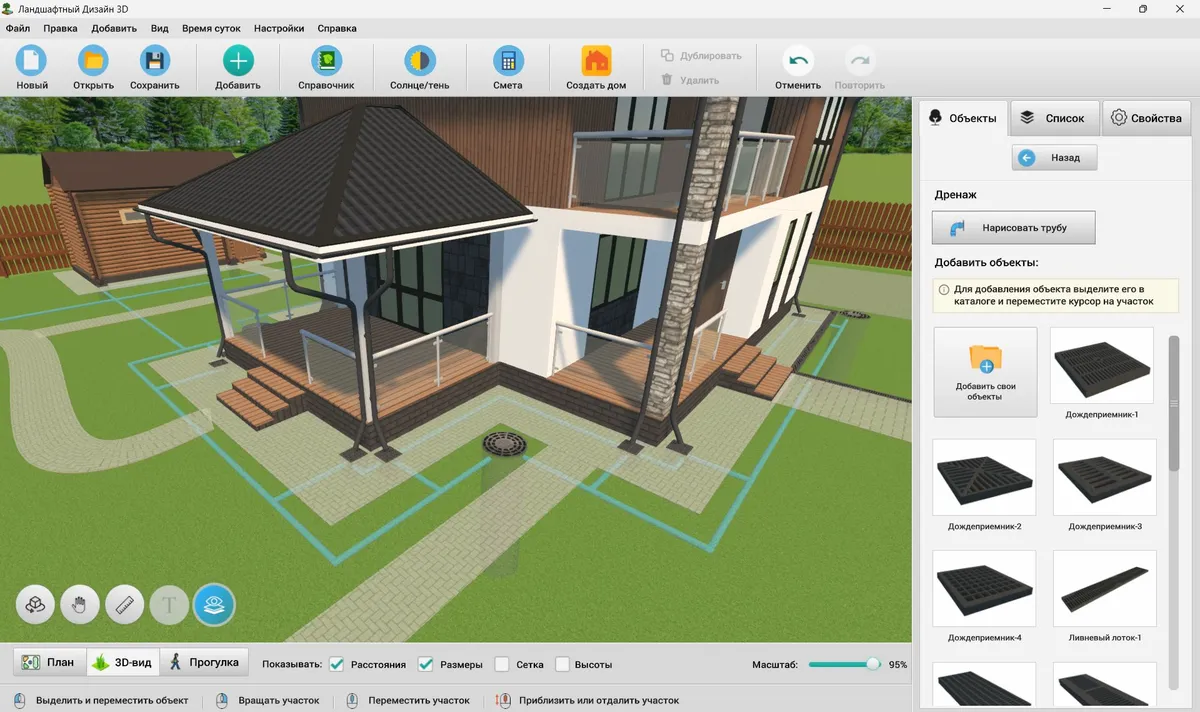Click the green Добавить plus icon

coord(237,61)
